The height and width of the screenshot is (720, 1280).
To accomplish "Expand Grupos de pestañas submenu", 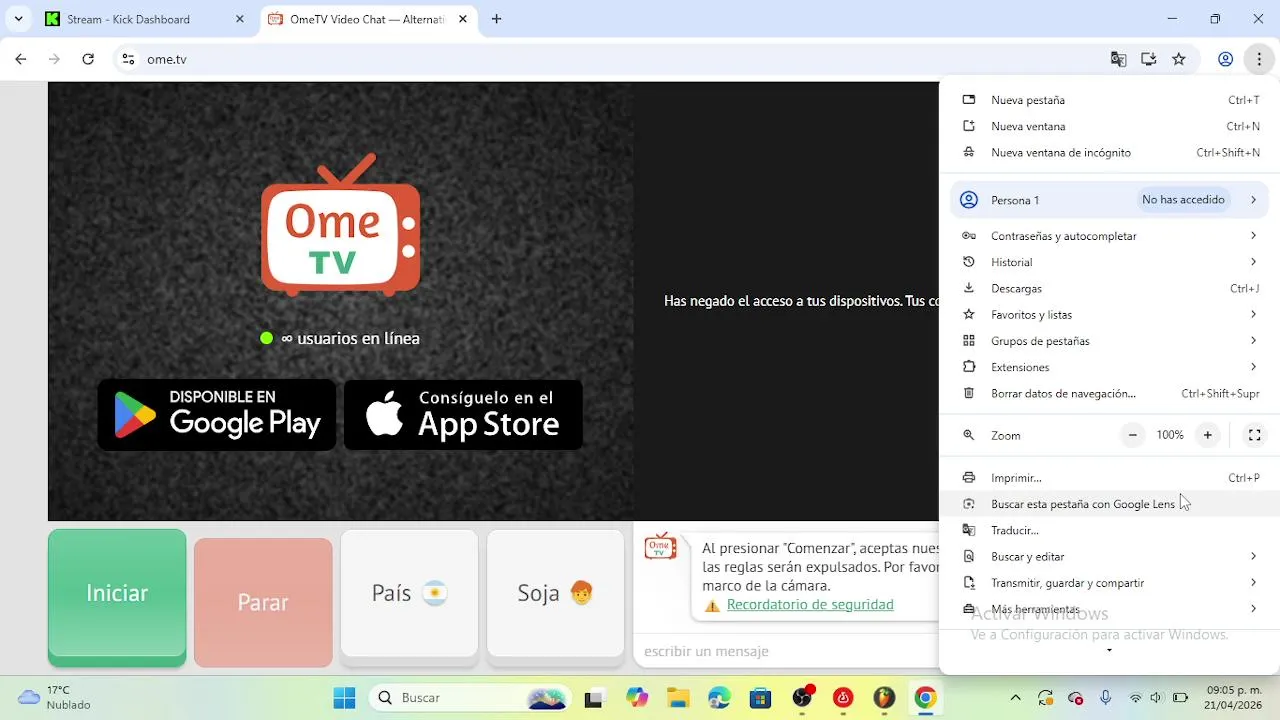I will 1110,341.
